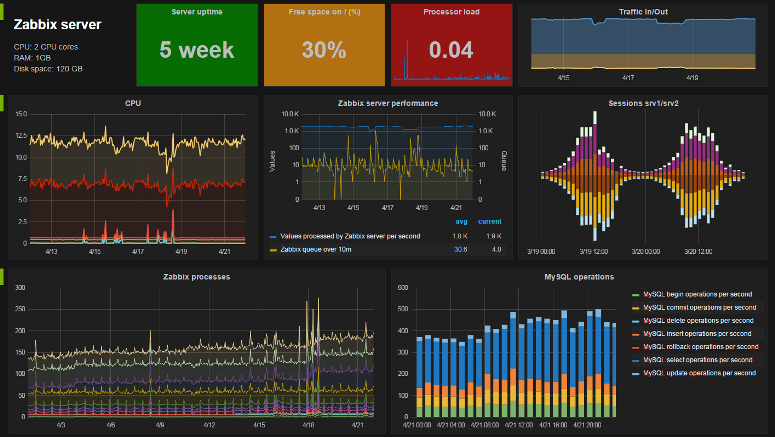Click the 30% free space stat value

click(325, 49)
